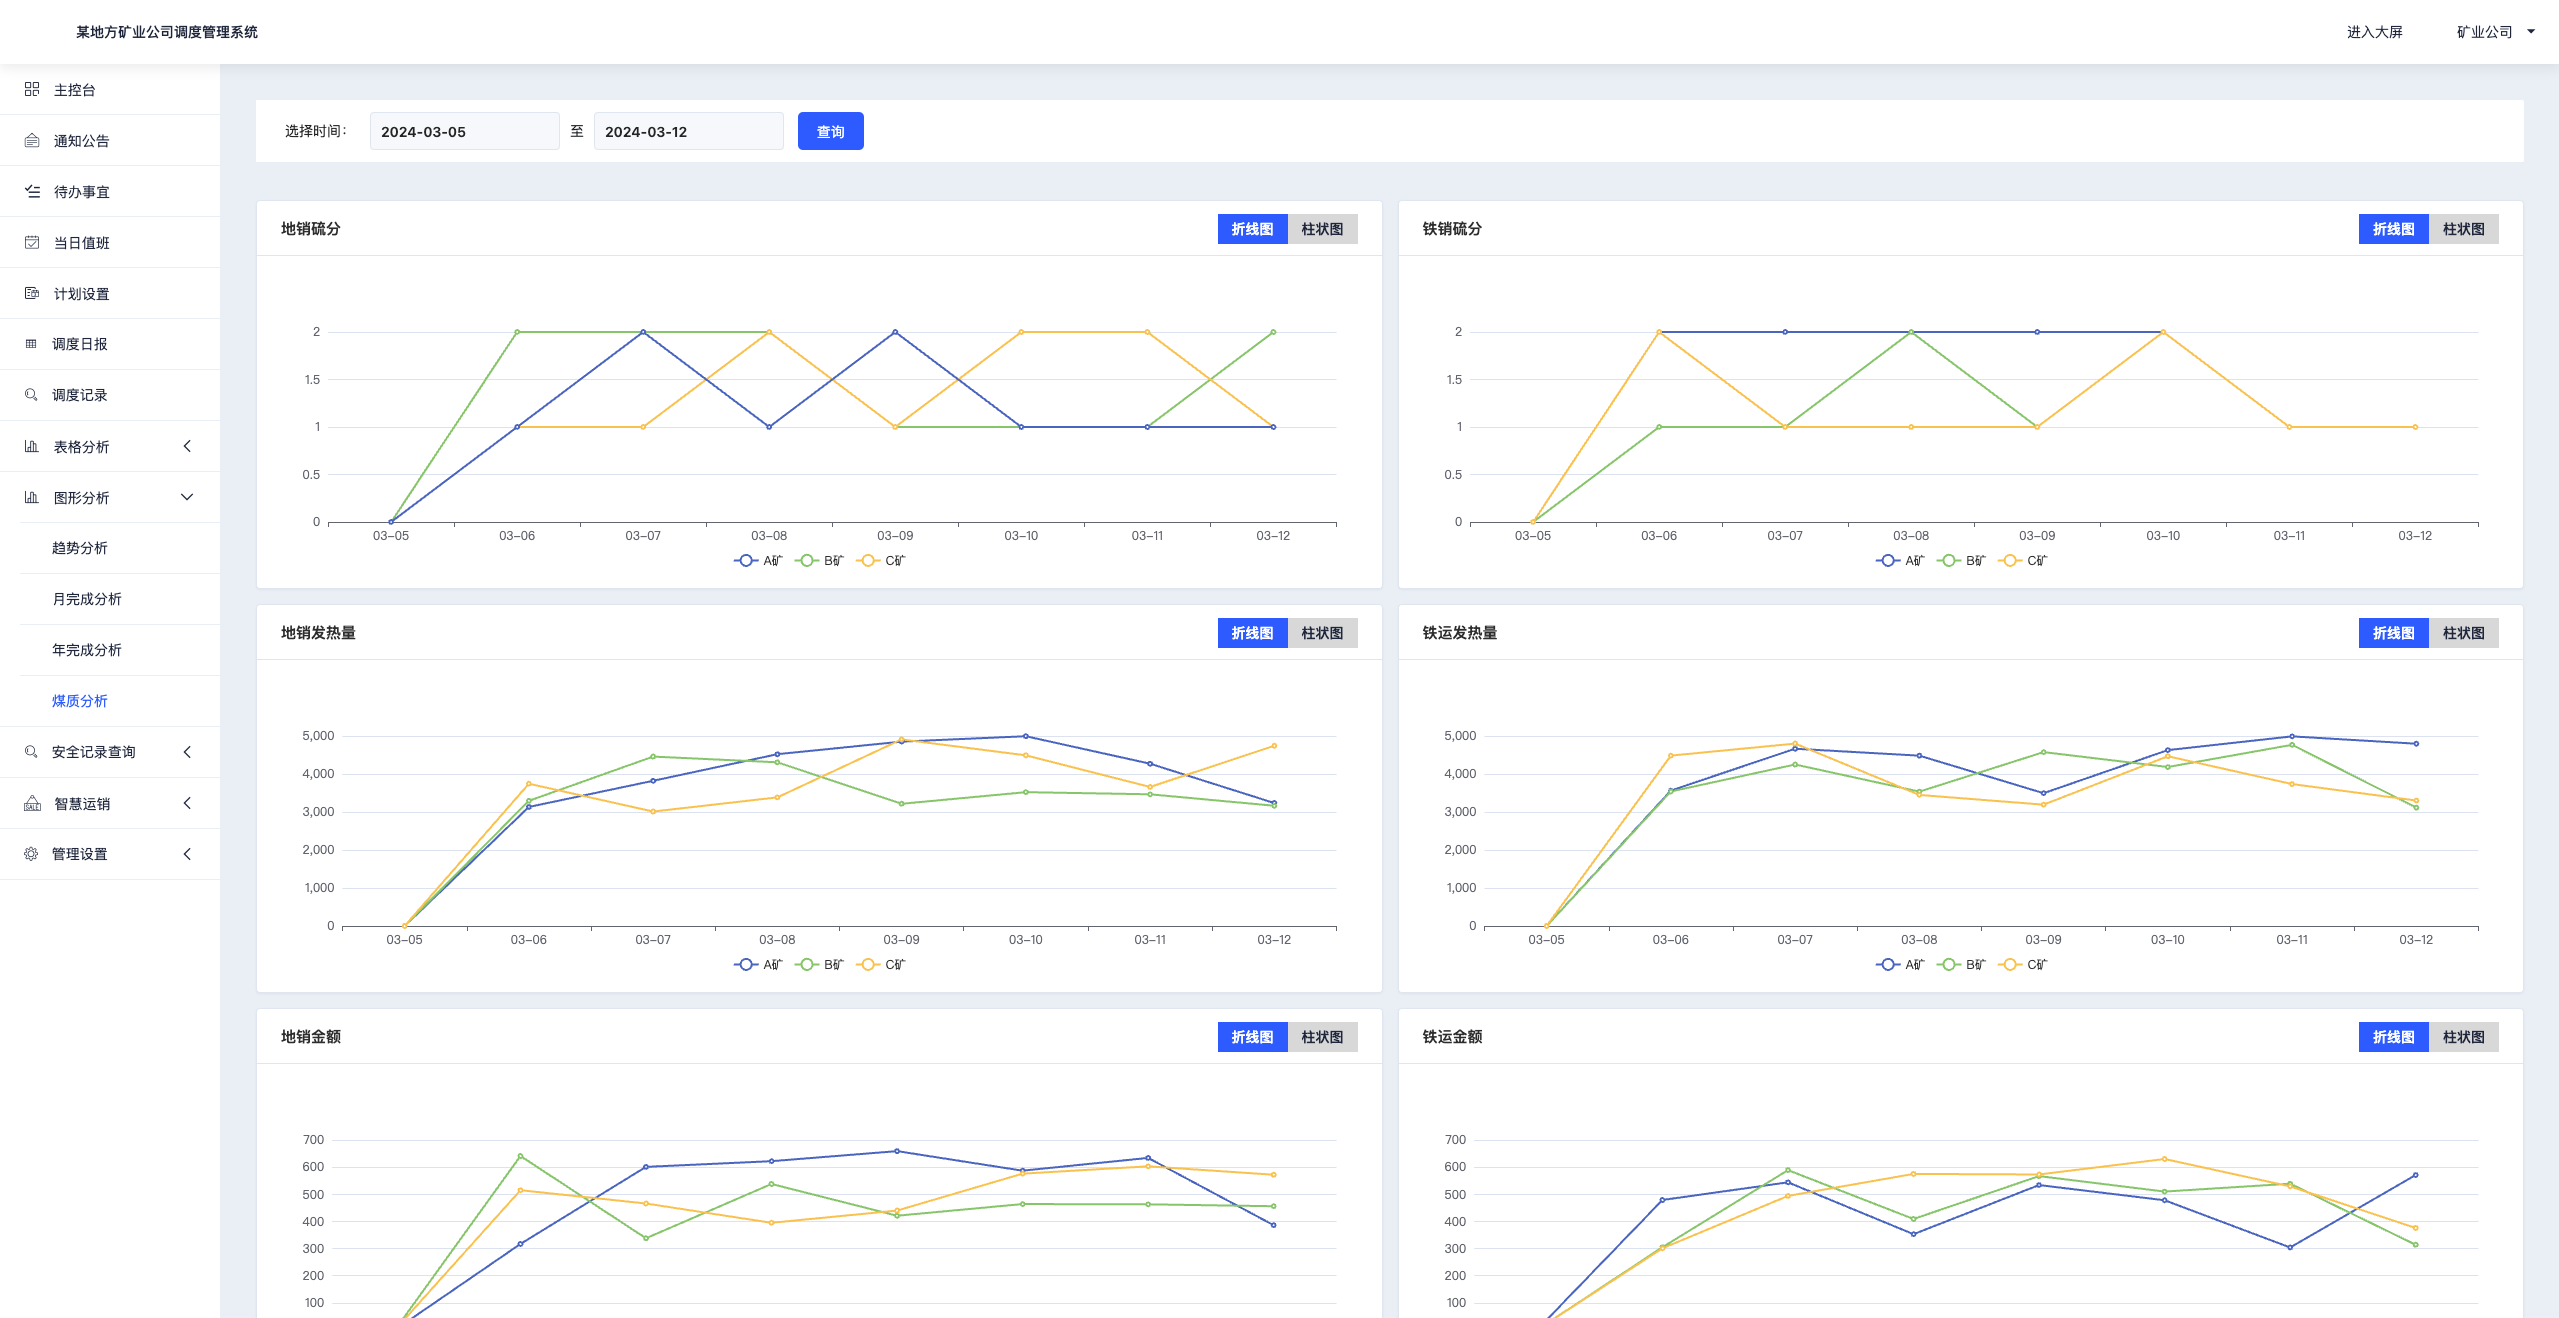Click the 安全记录查询 magnifier icon

31,751
